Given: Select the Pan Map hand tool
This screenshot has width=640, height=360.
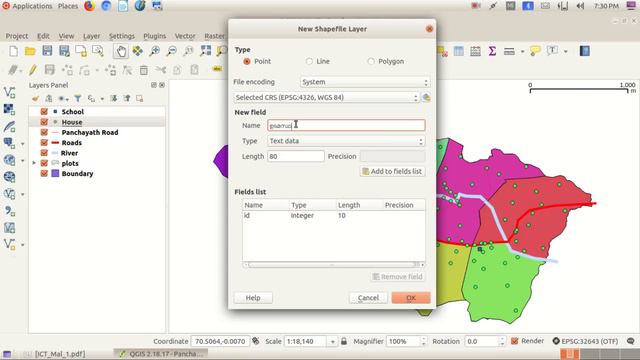Looking at the screenshot, I should (121, 51).
